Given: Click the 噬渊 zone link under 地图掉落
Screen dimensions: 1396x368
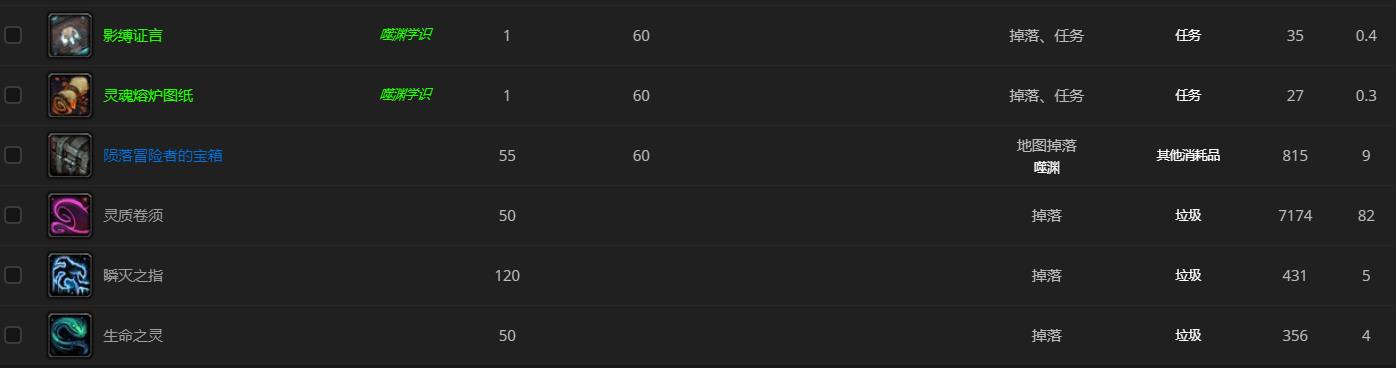Looking at the screenshot, I should click(x=1047, y=168).
